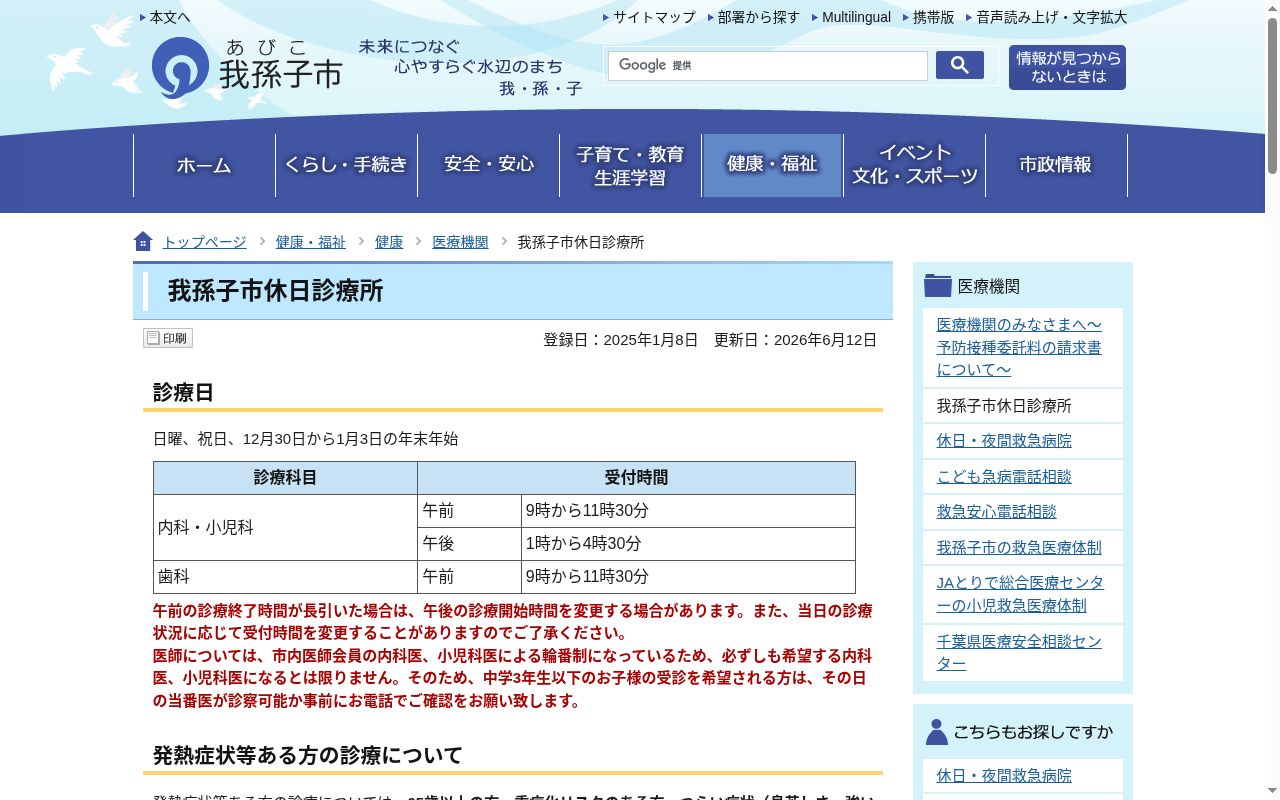Click the 受付時間 table header
Viewport: 1280px width, 800px height.
click(x=636, y=478)
